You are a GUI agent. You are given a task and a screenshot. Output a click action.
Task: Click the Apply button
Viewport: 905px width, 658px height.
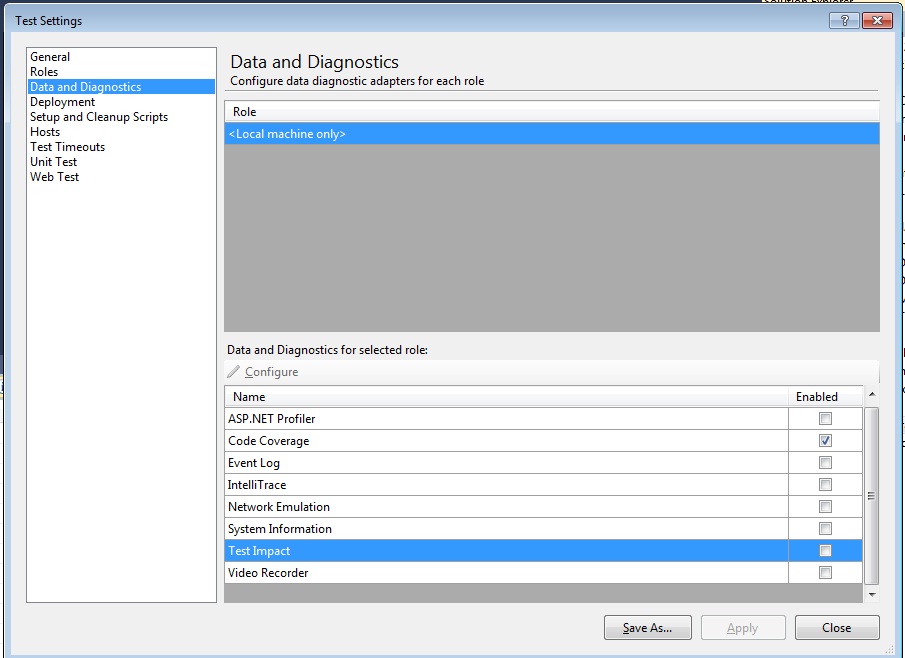tap(742, 627)
